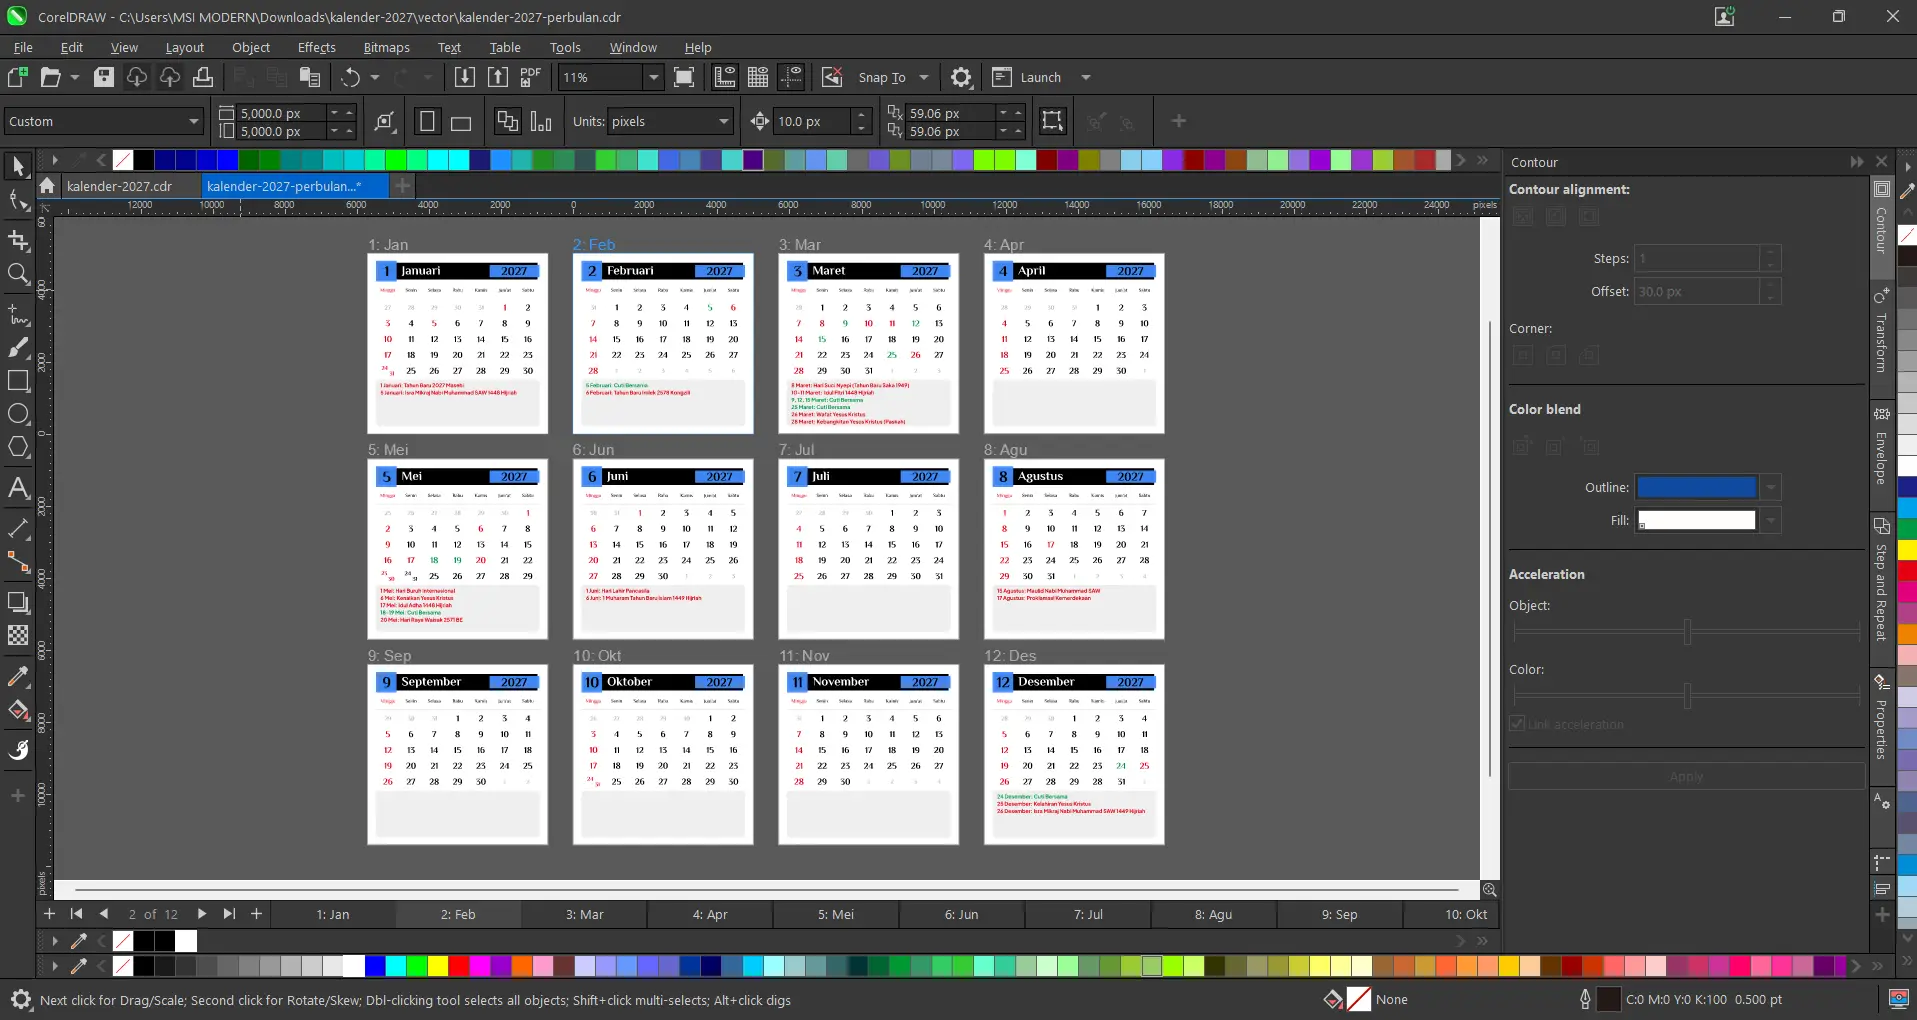The height and width of the screenshot is (1020, 1917).
Task: Open the Object menu
Action: (251, 47)
